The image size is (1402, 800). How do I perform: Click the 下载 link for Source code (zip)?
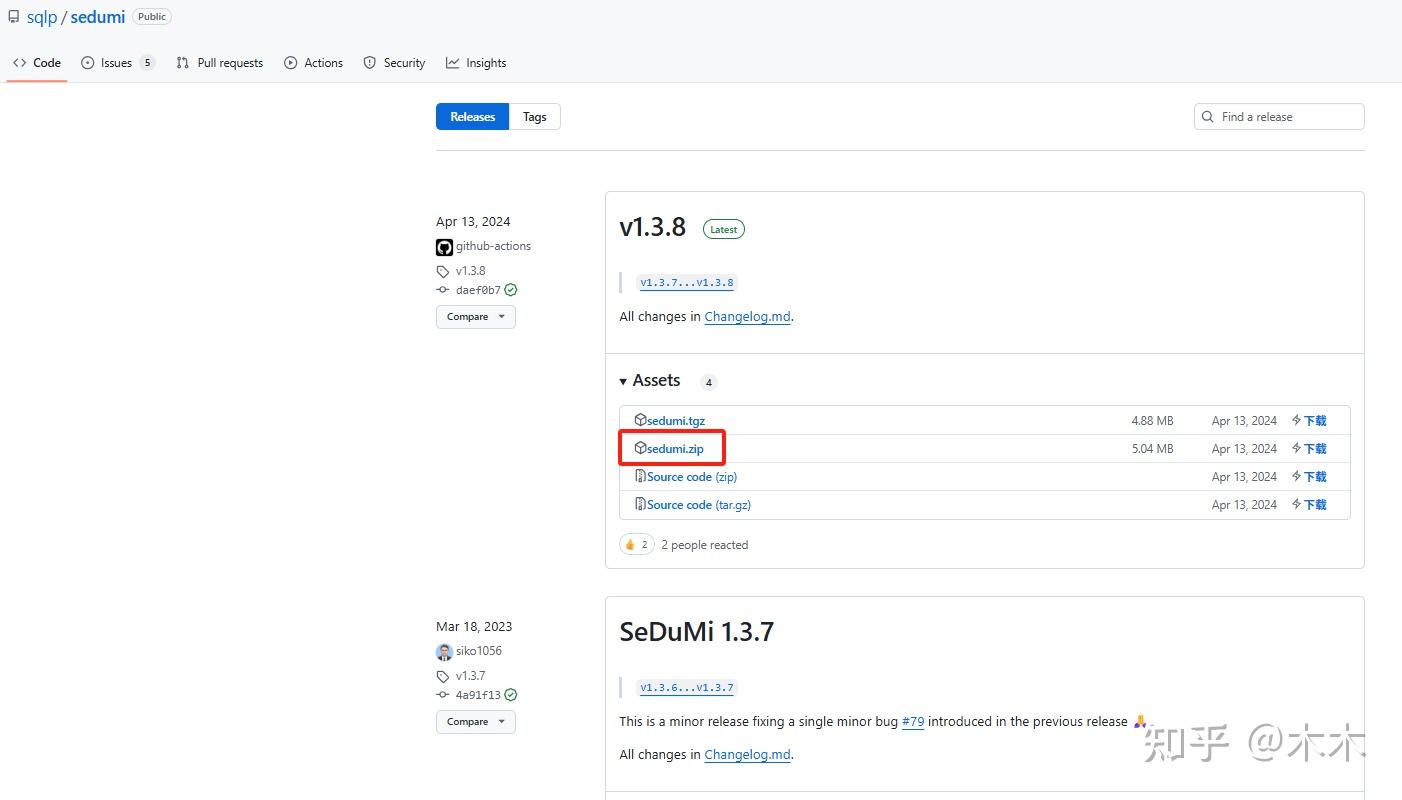coord(1315,477)
